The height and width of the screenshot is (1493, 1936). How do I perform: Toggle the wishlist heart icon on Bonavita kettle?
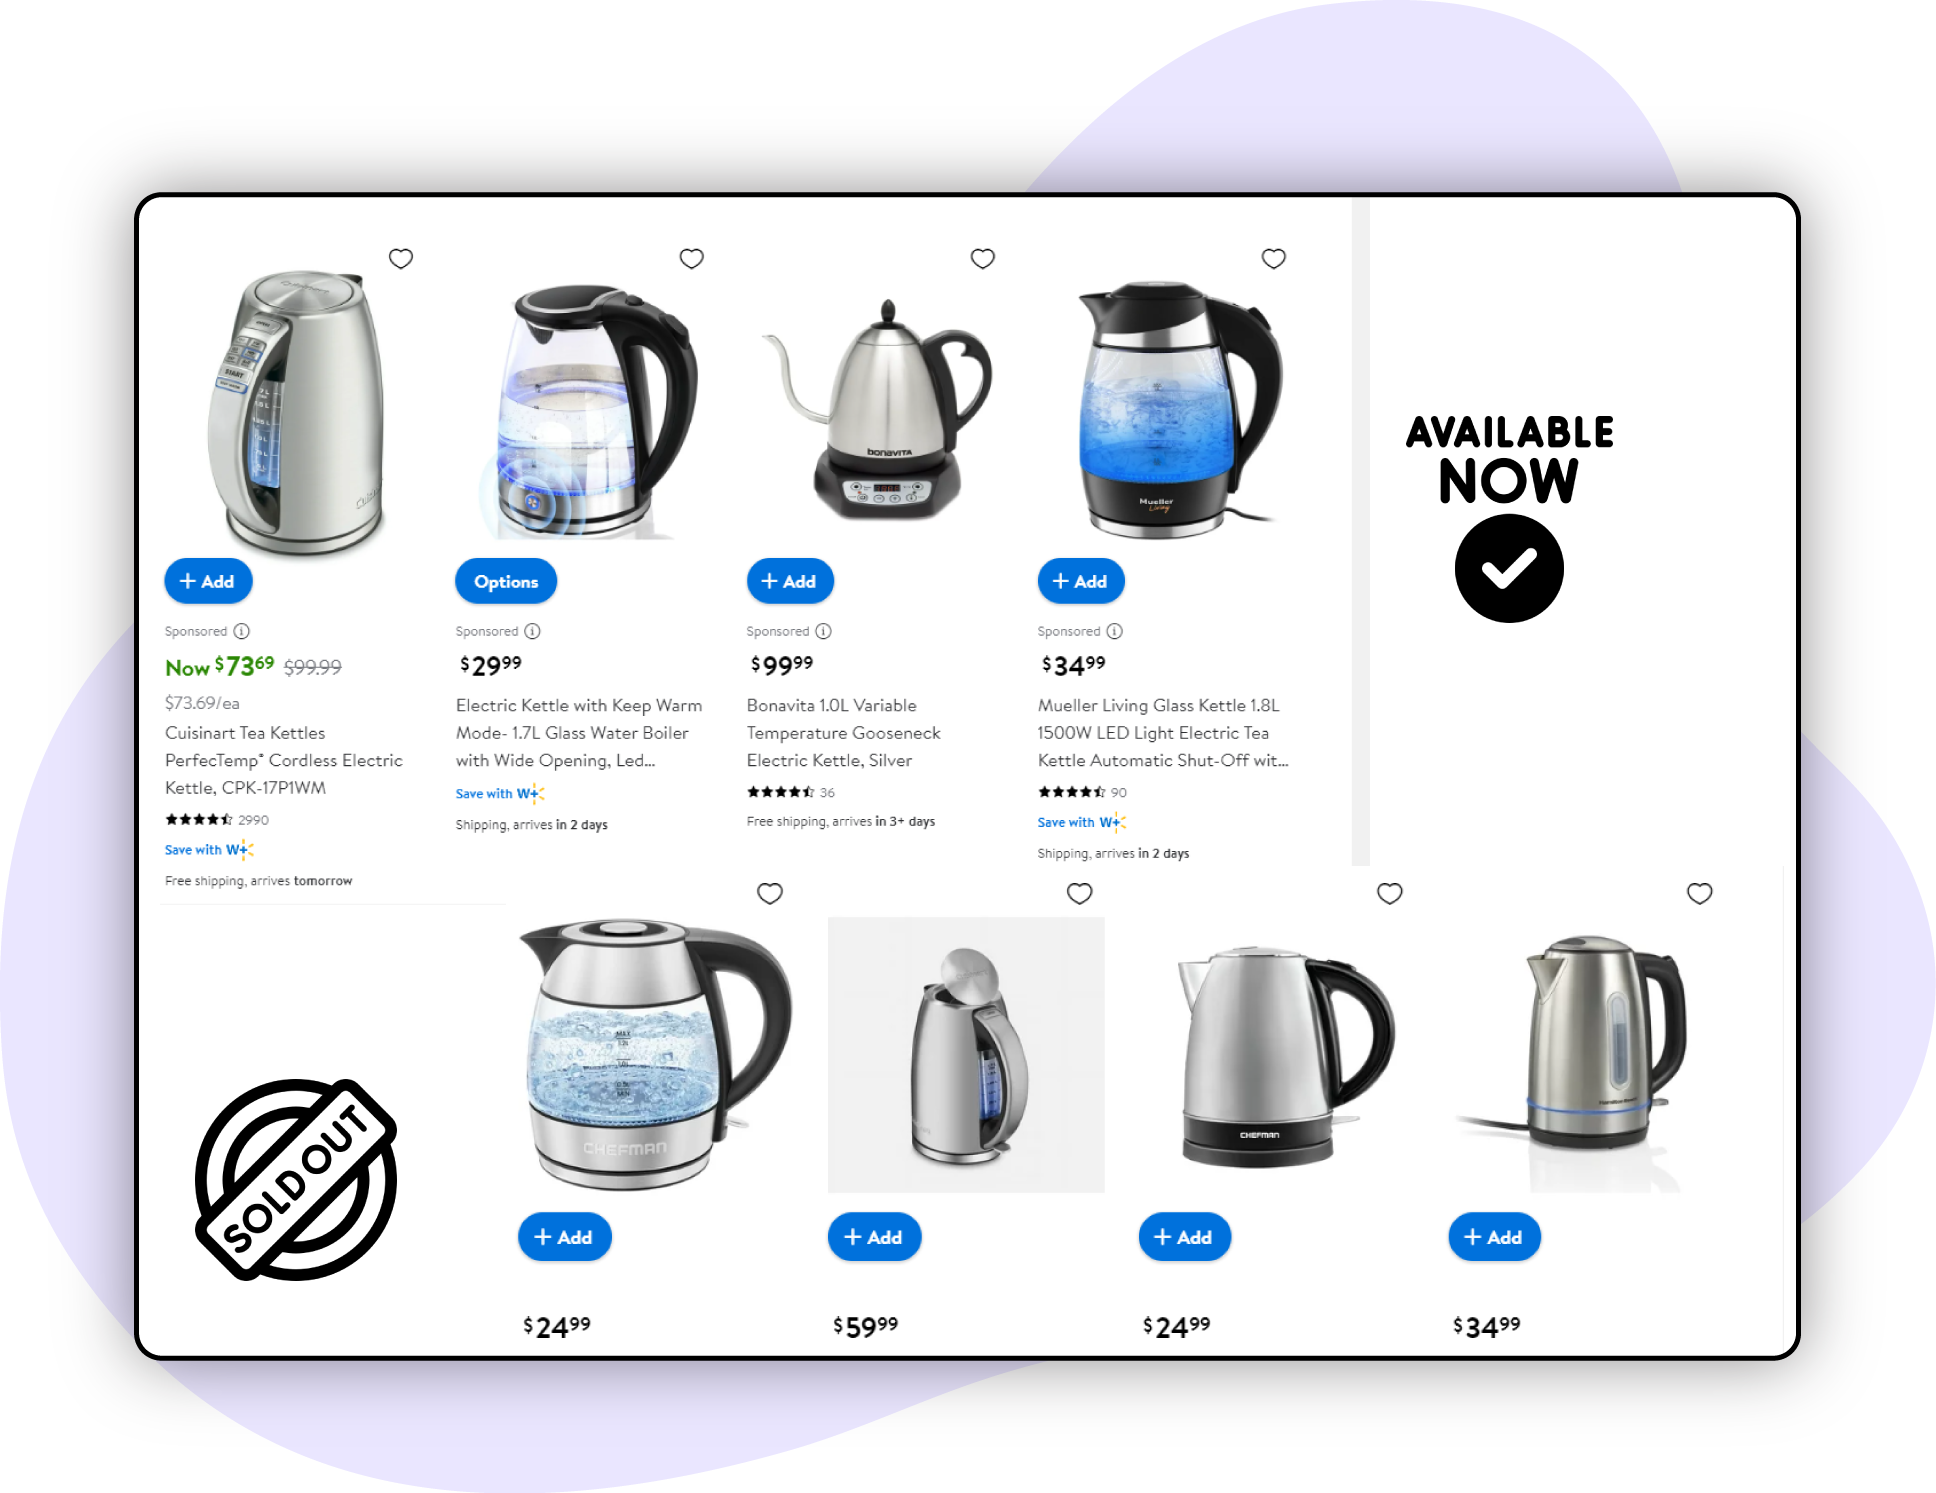point(983,257)
